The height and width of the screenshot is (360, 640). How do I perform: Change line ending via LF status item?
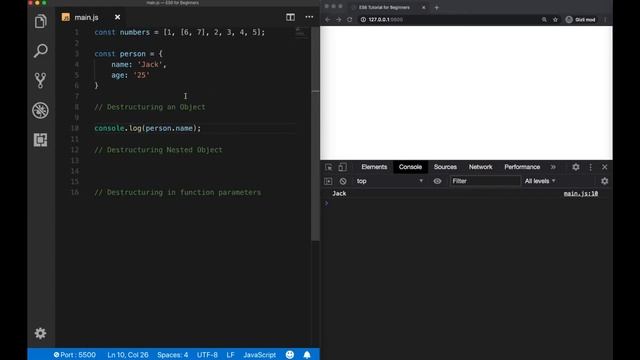point(230,355)
